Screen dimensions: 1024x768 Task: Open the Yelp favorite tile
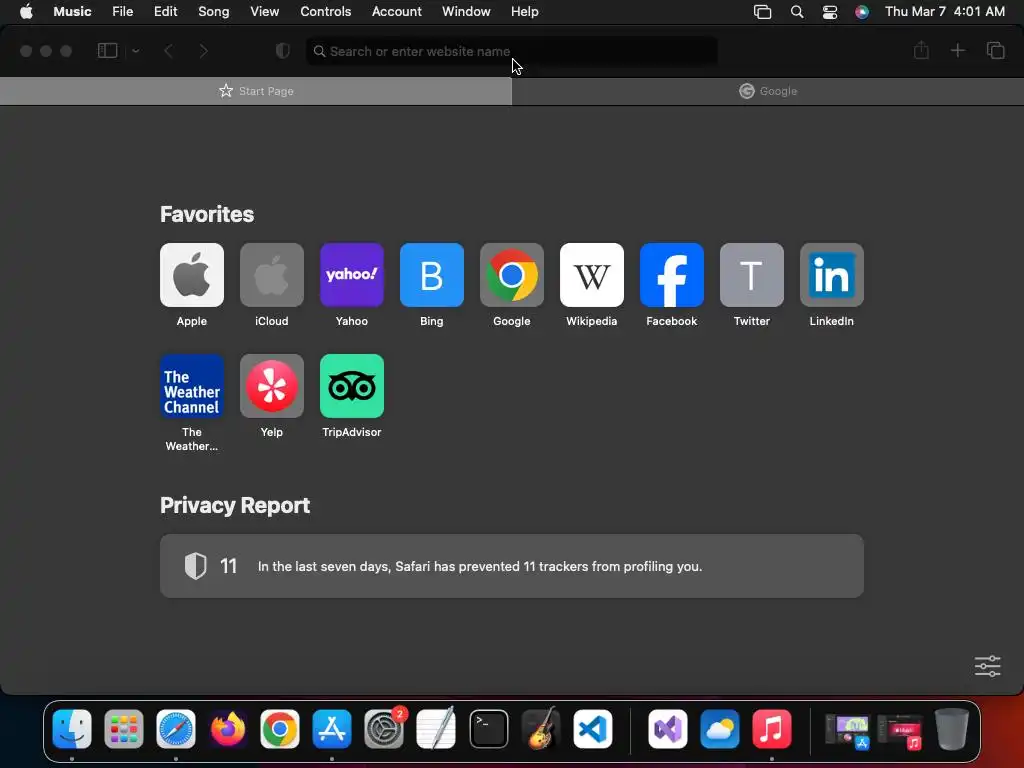(x=272, y=386)
